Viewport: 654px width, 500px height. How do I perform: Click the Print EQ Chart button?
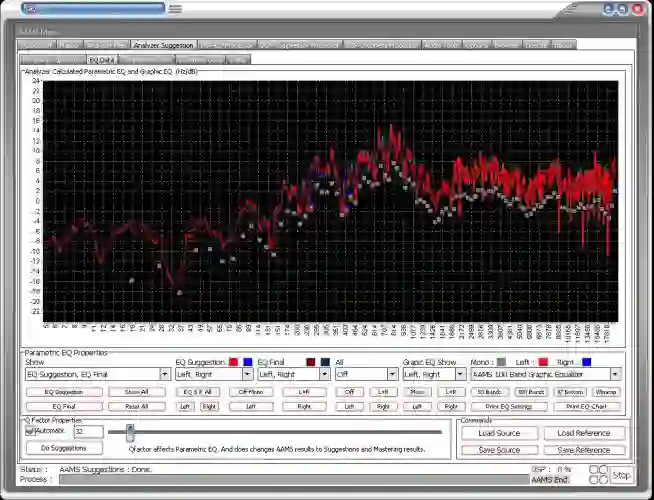tap(587, 406)
